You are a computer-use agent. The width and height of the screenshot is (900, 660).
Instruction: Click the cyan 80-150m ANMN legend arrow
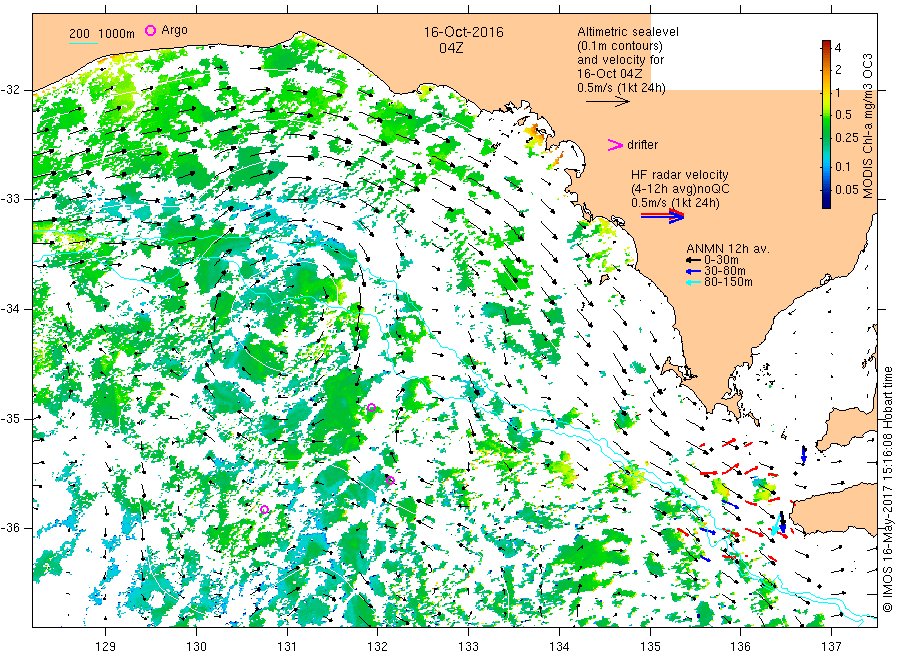pos(693,282)
